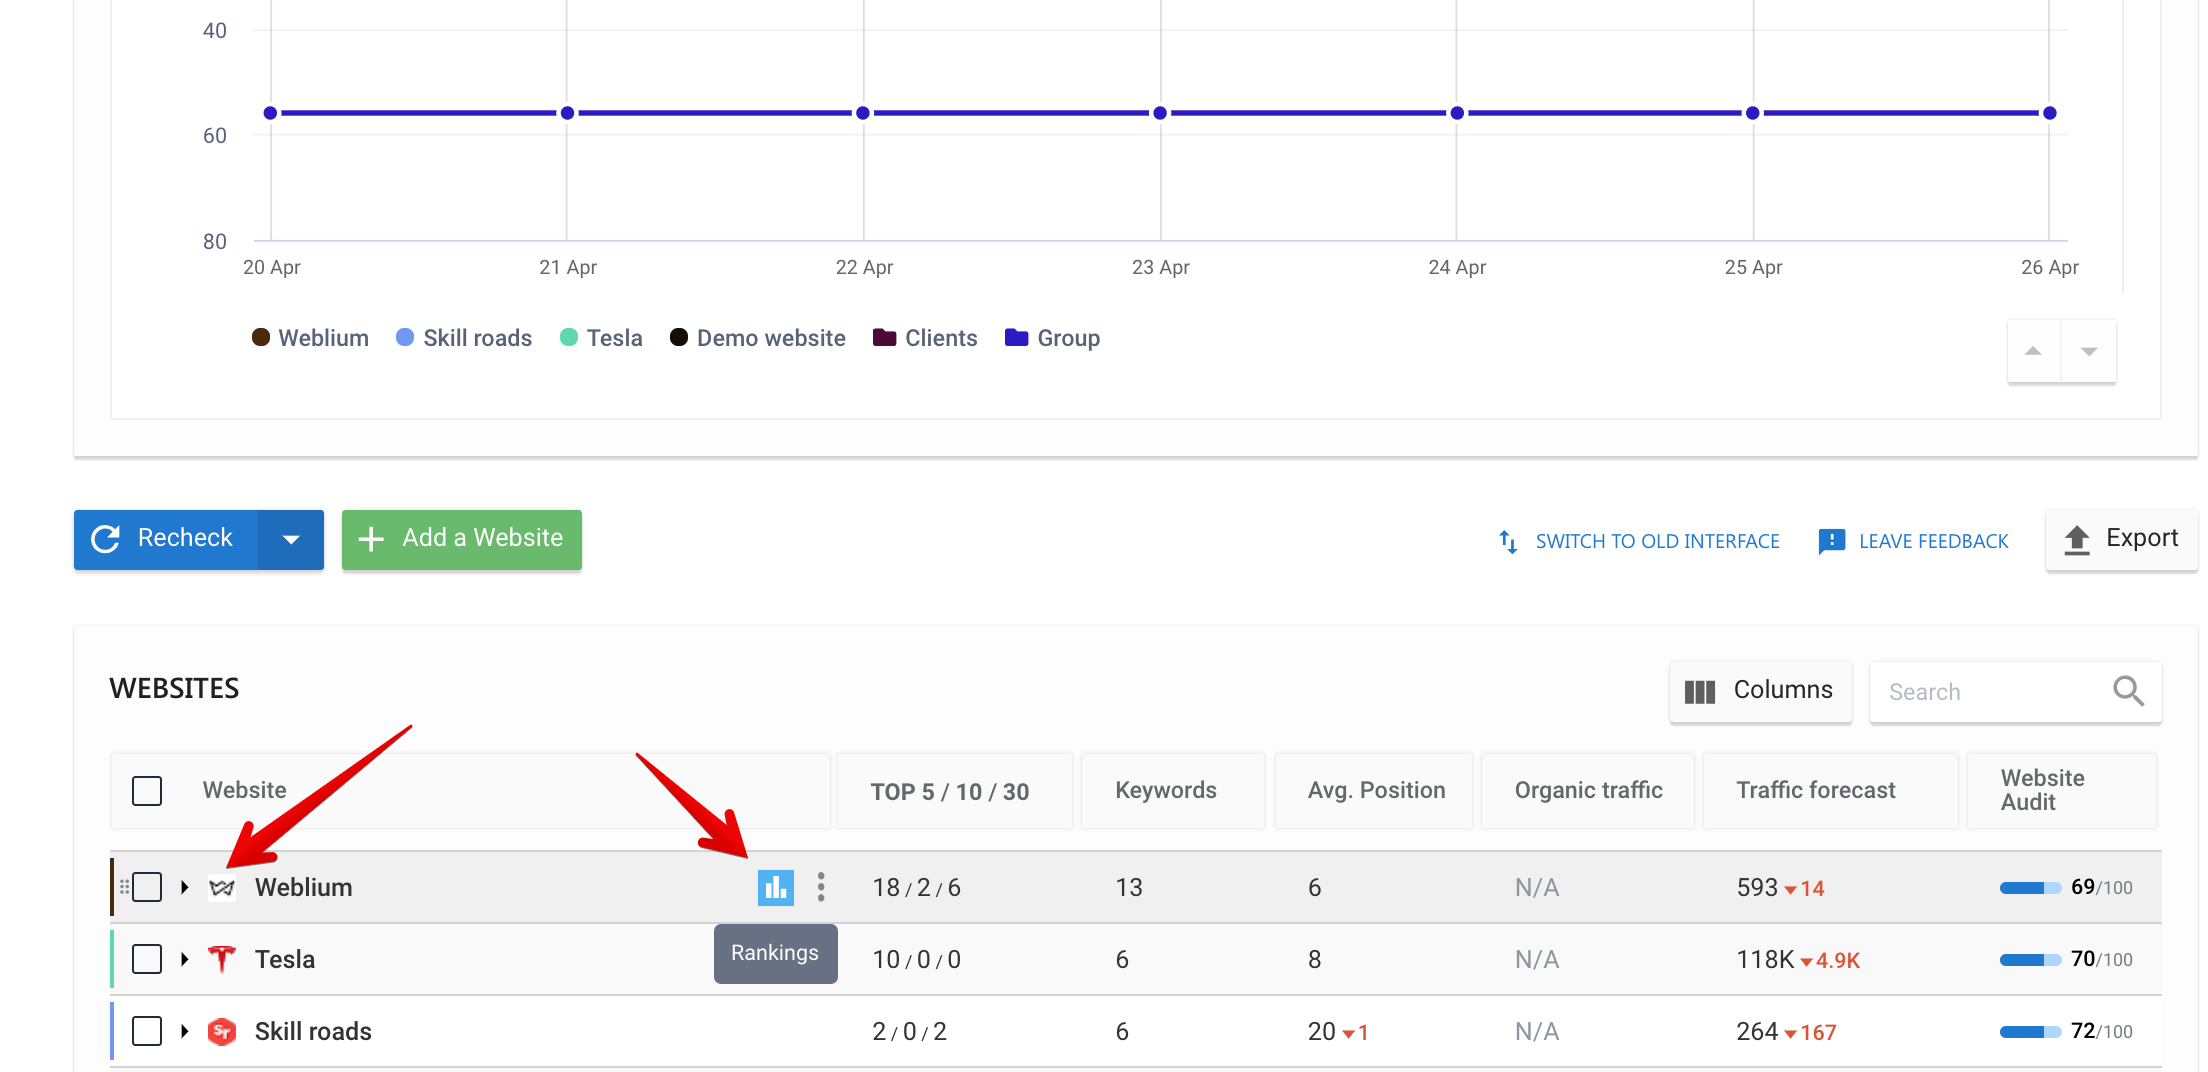Open the Tesla website name
2208x1072 pixels.
tap(284, 960)
